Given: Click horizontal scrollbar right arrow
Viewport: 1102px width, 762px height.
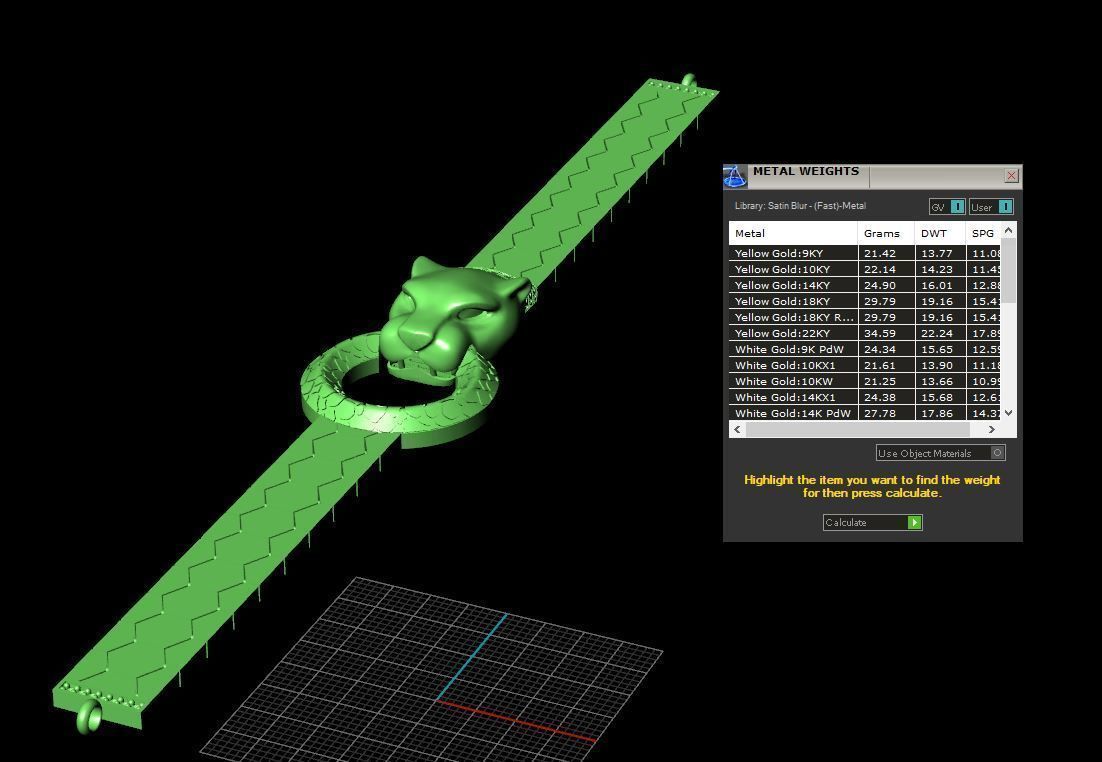Looking at the screenshot, I should [x=992, y=430].
